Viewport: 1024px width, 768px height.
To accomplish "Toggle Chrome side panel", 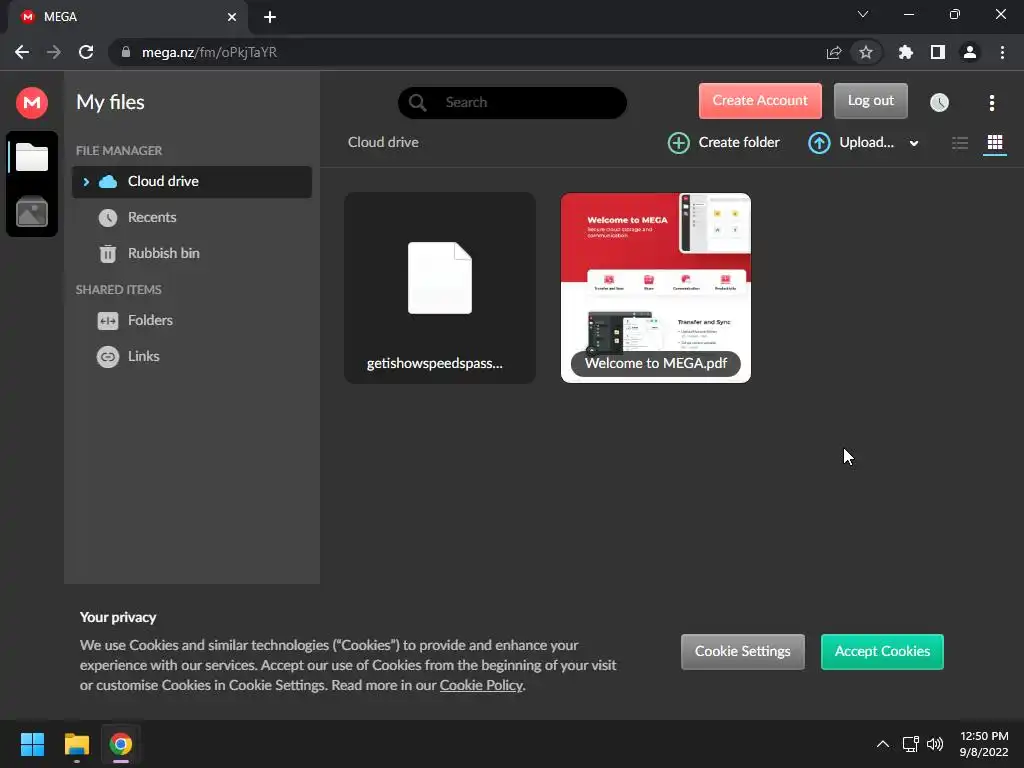I will pyautogui.click(x=937, y=52).
